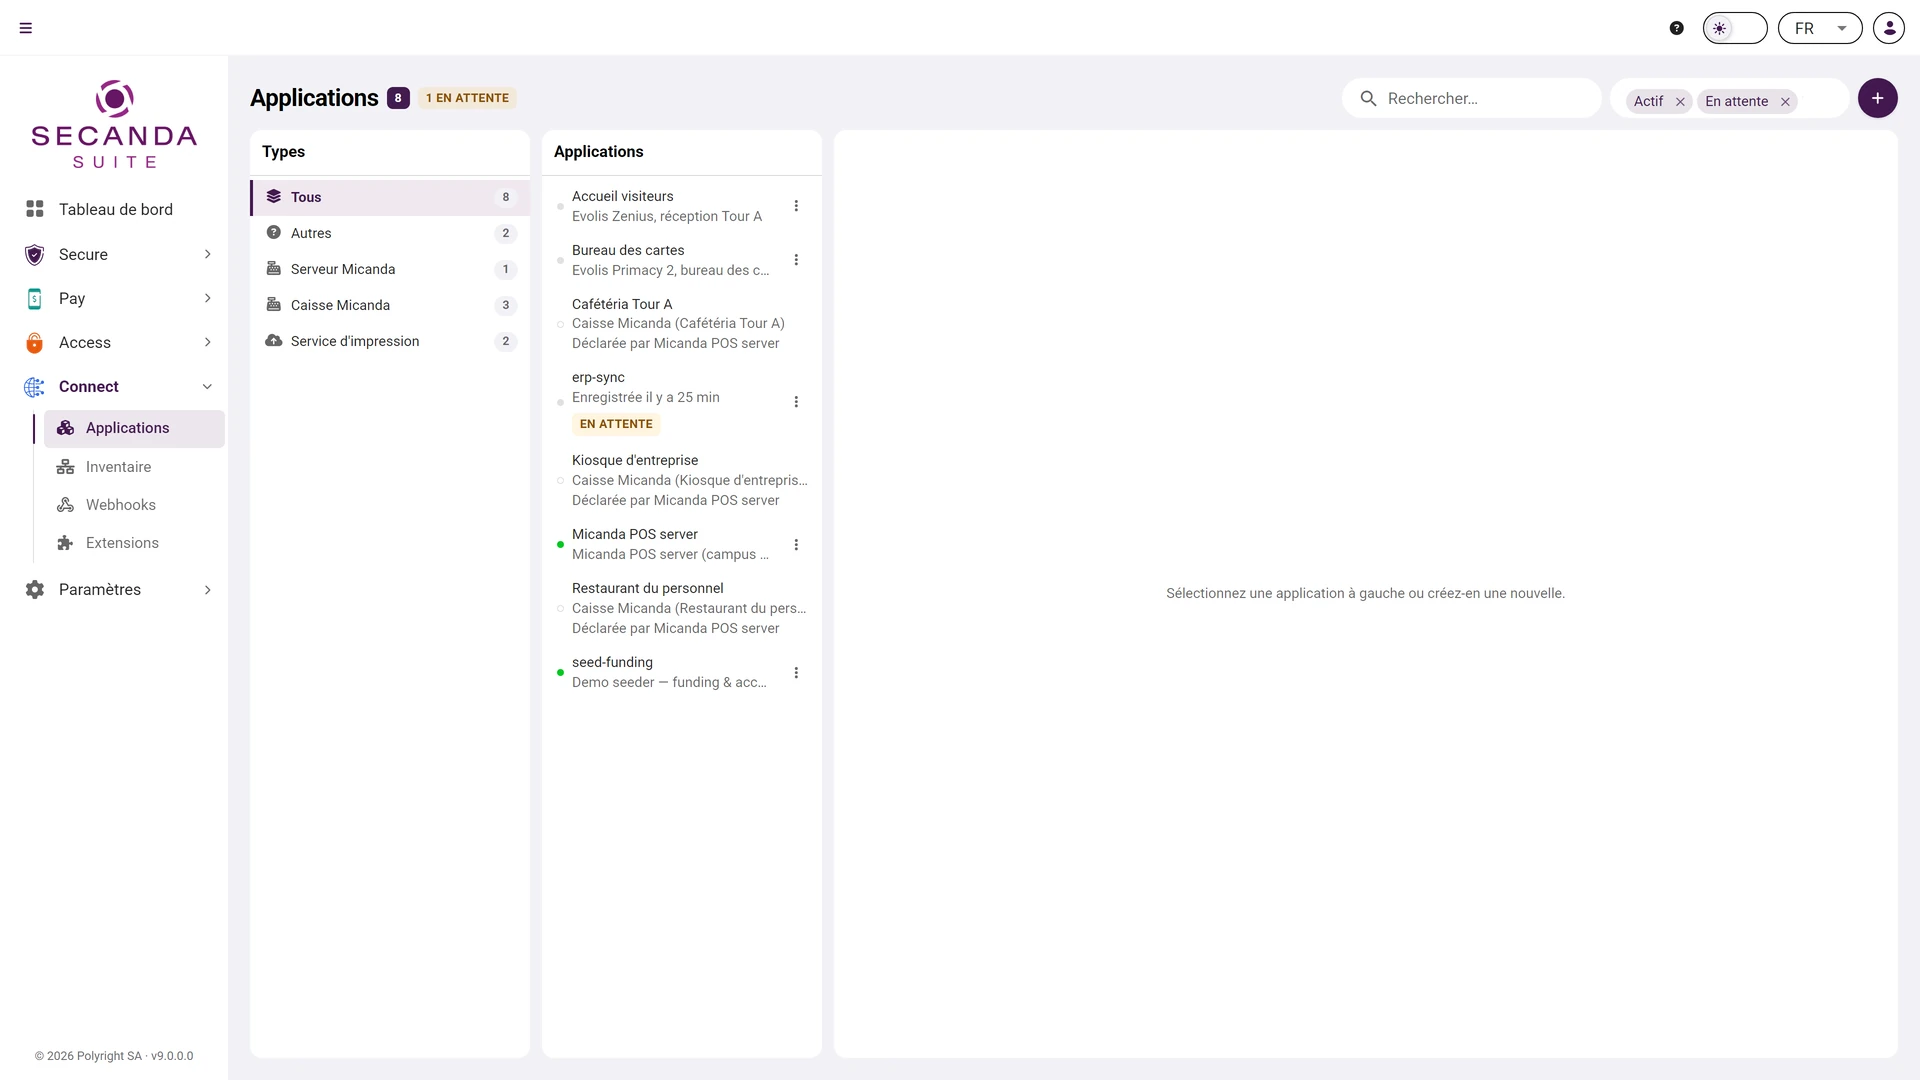
Task: Remove the En attente filter chip
Action: tap(1785, 102)
